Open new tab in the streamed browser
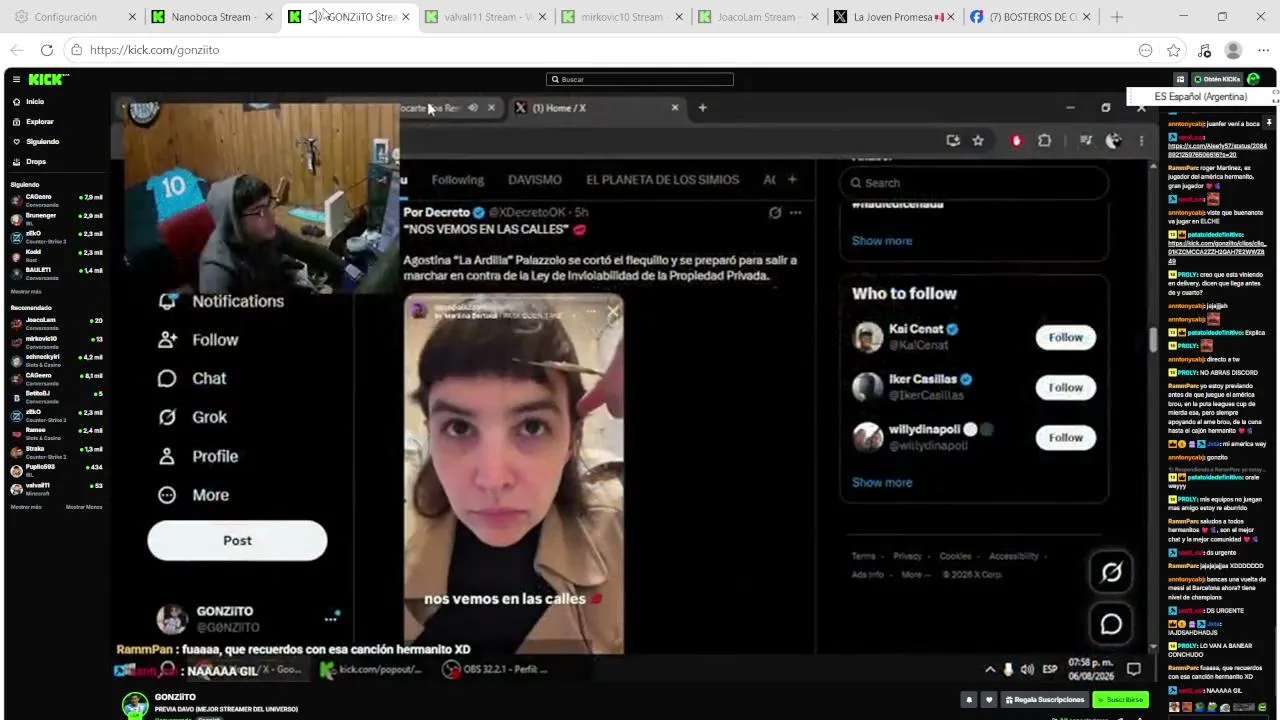This screenshot has height=720, width=1280. [x=702, y=108]
